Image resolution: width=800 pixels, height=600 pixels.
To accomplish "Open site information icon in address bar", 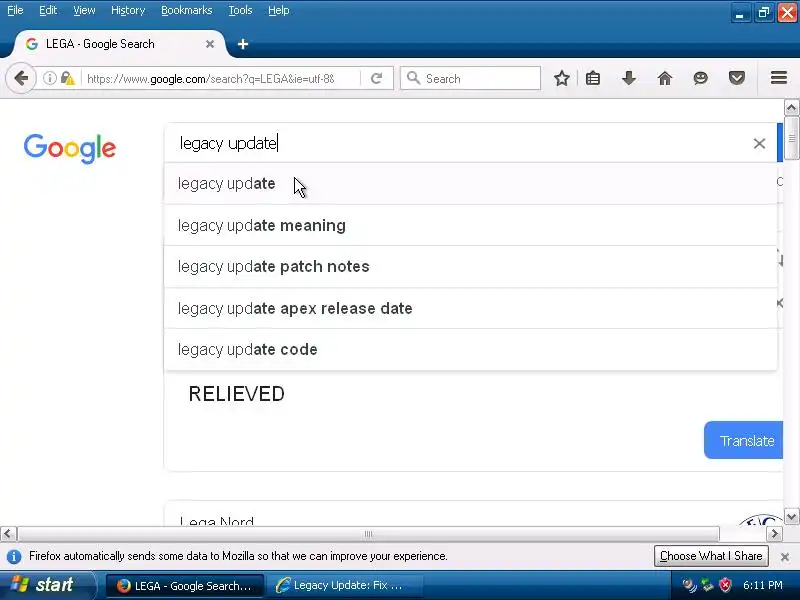I will click(49, 79).
